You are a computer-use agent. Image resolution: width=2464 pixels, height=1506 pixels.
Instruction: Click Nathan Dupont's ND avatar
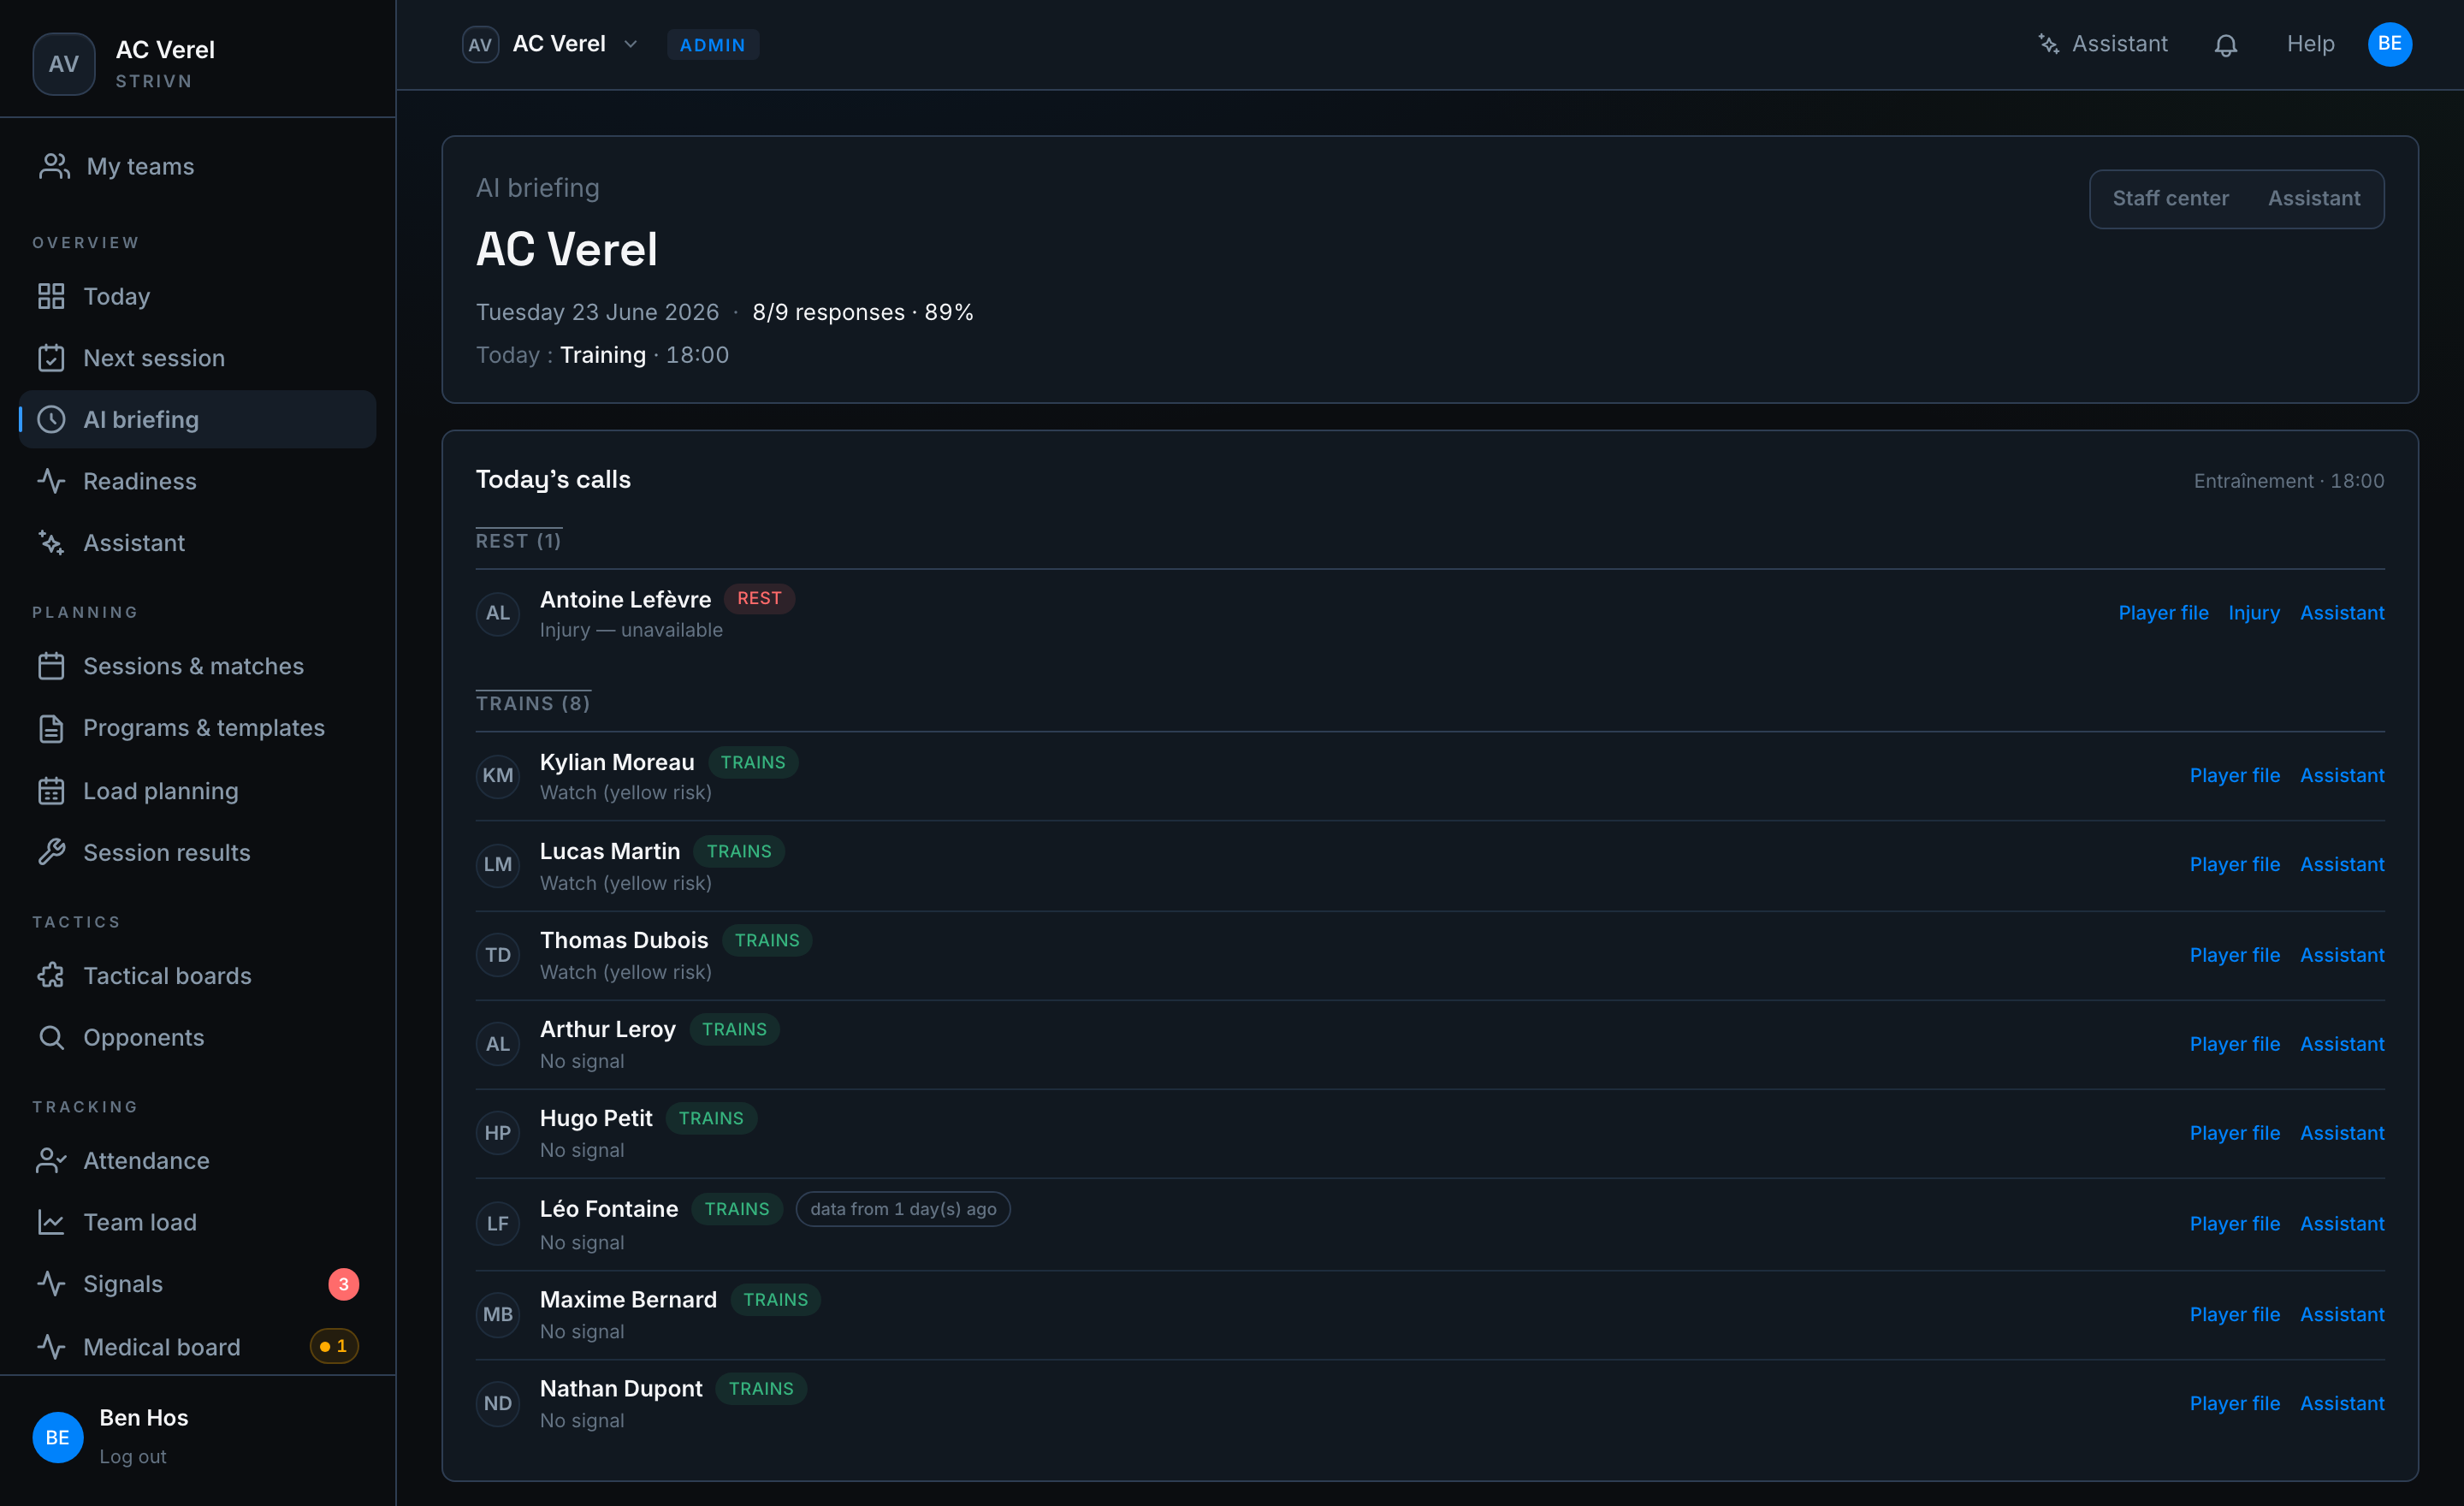tap(497, 1403)
